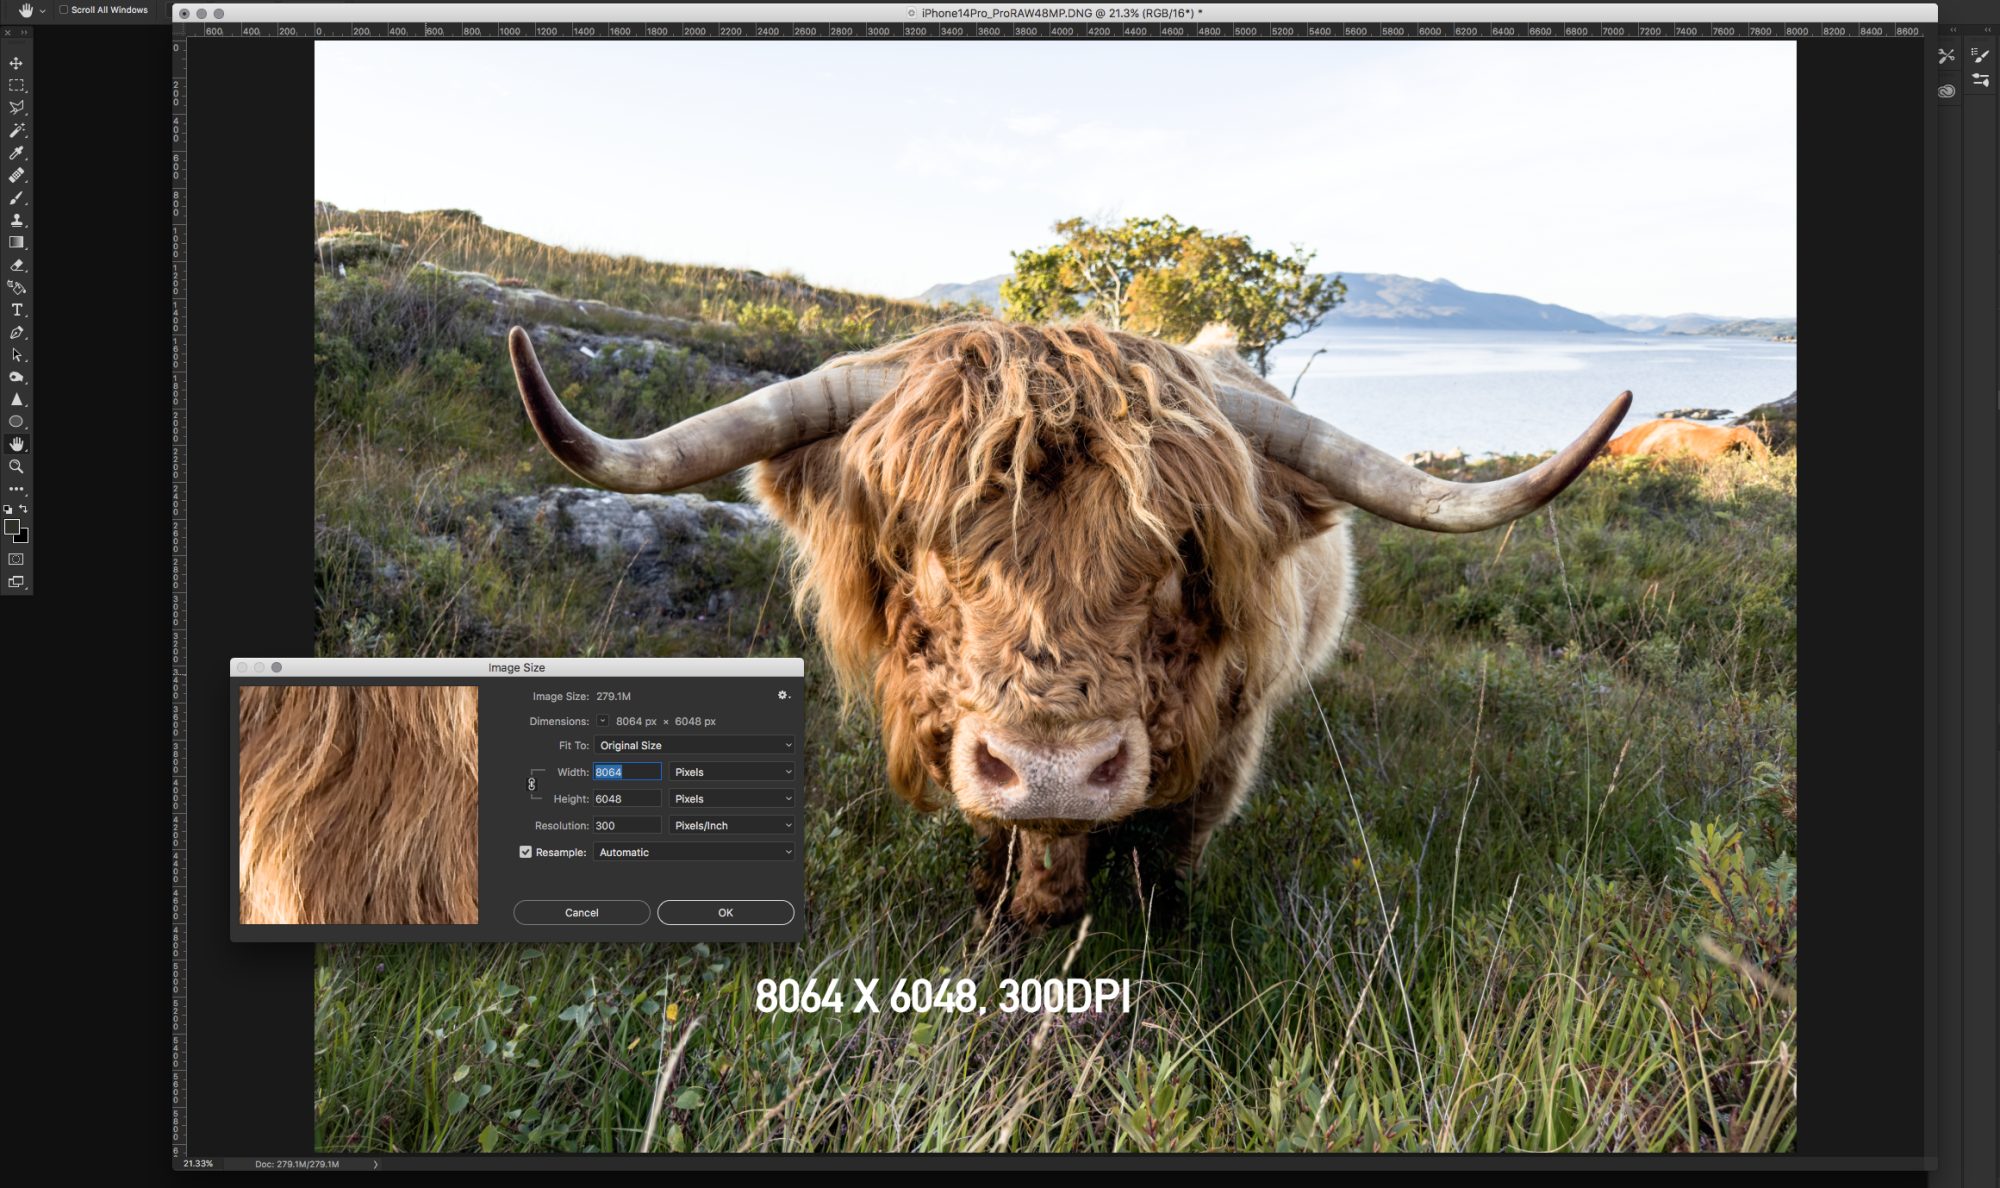Select the Magic Wand tool
The height and width of the screenshot is (1188, 2000).
pos(16,130)
